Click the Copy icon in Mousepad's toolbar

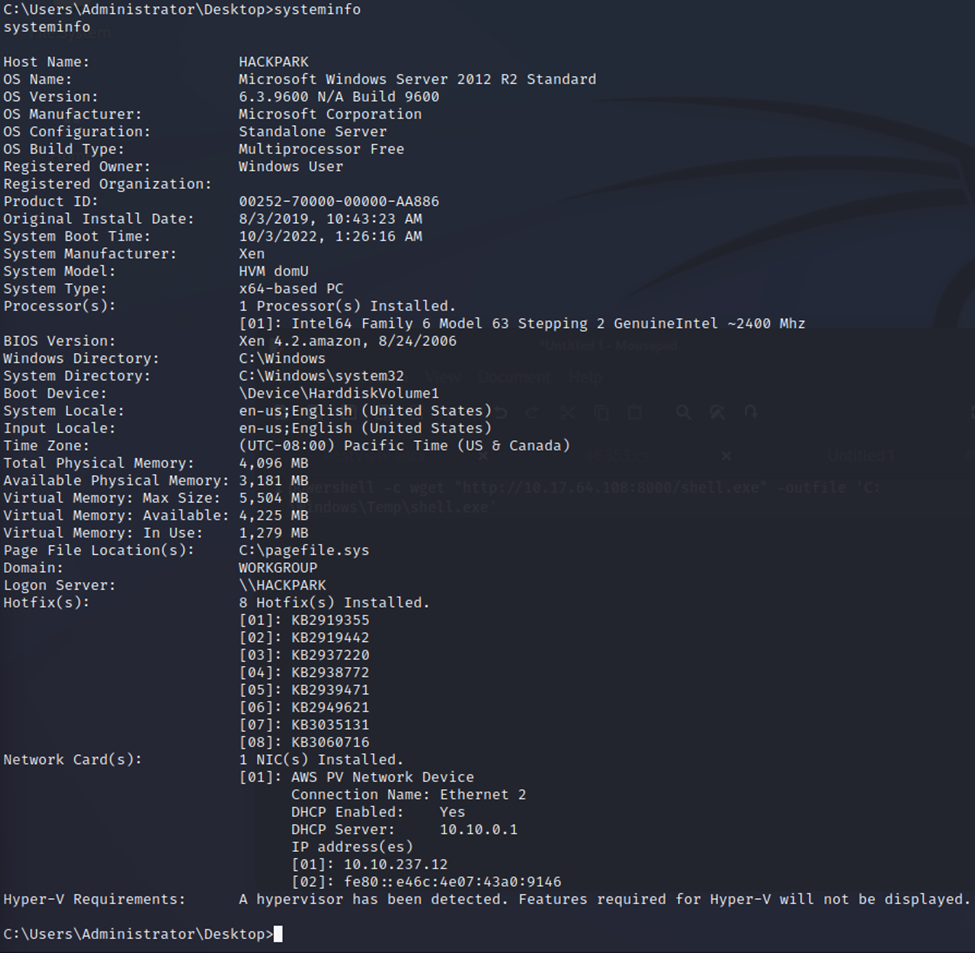point(599,413)
